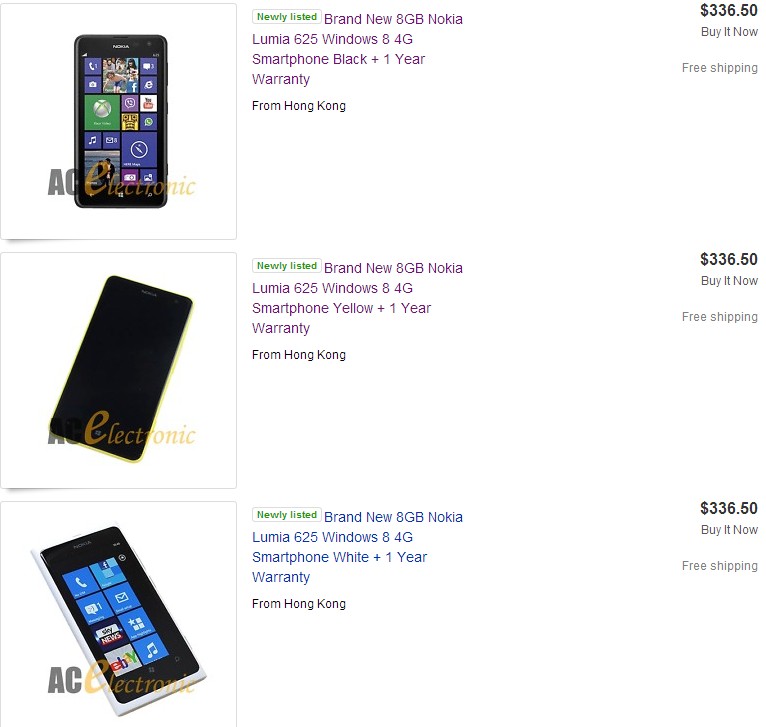Click From Hong Kong under the White listing

[299, 604]
